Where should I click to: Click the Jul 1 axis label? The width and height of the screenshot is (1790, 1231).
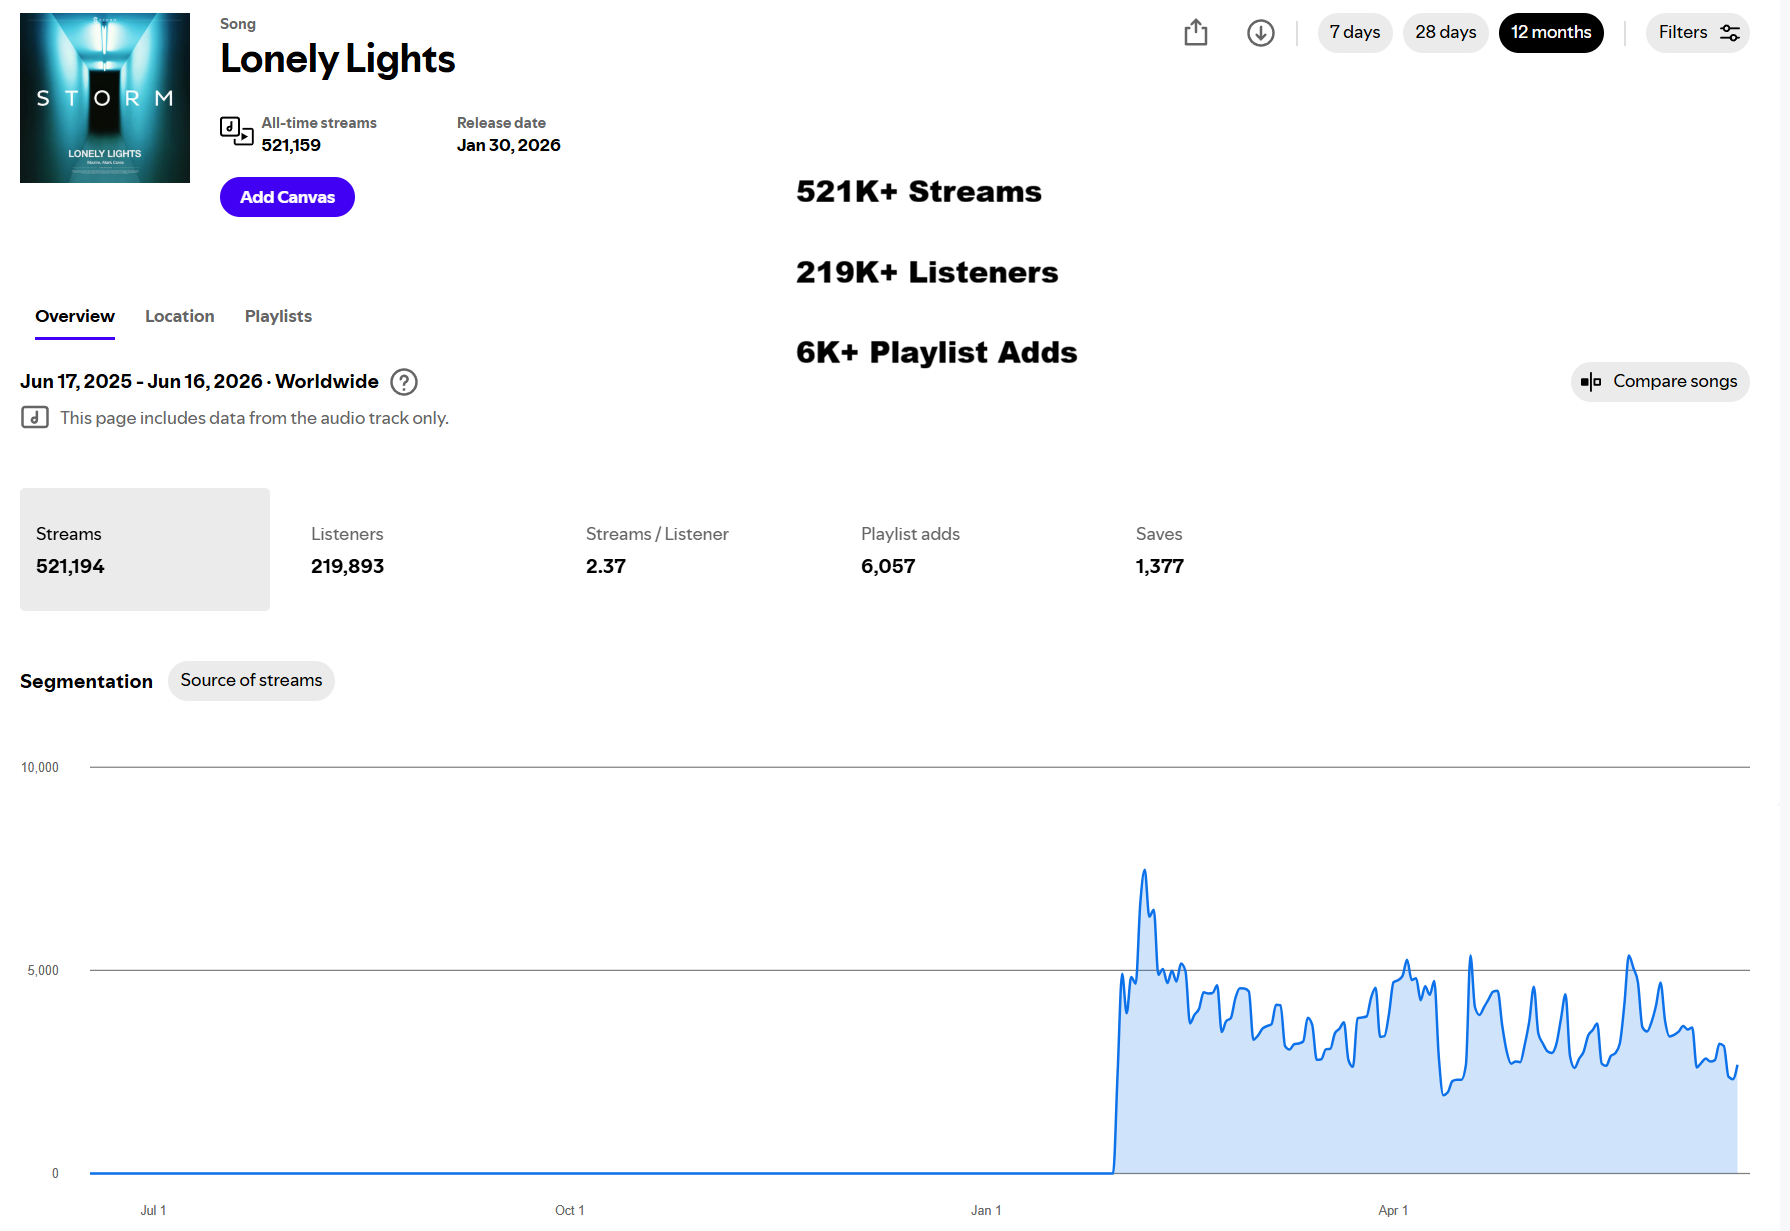point(153,1211)
